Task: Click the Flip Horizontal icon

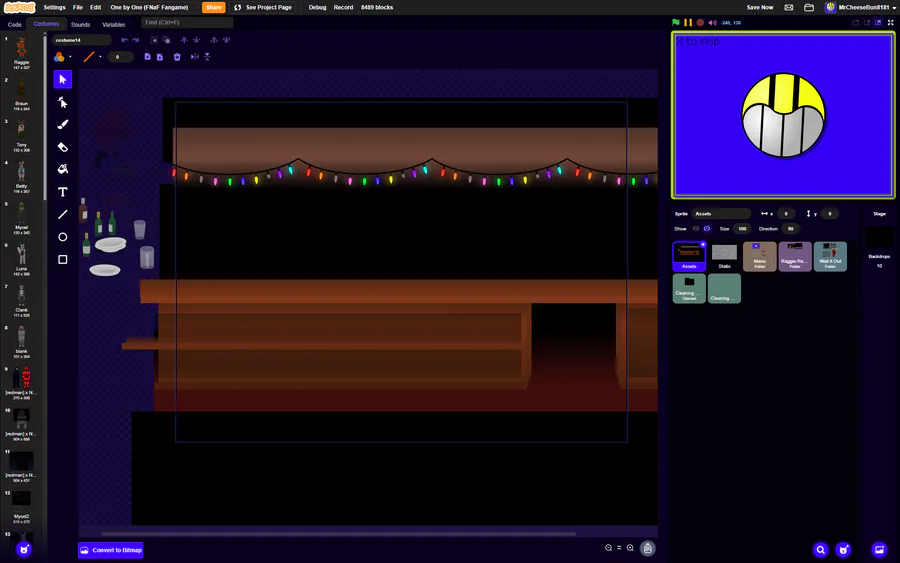Action: [195, 57]
